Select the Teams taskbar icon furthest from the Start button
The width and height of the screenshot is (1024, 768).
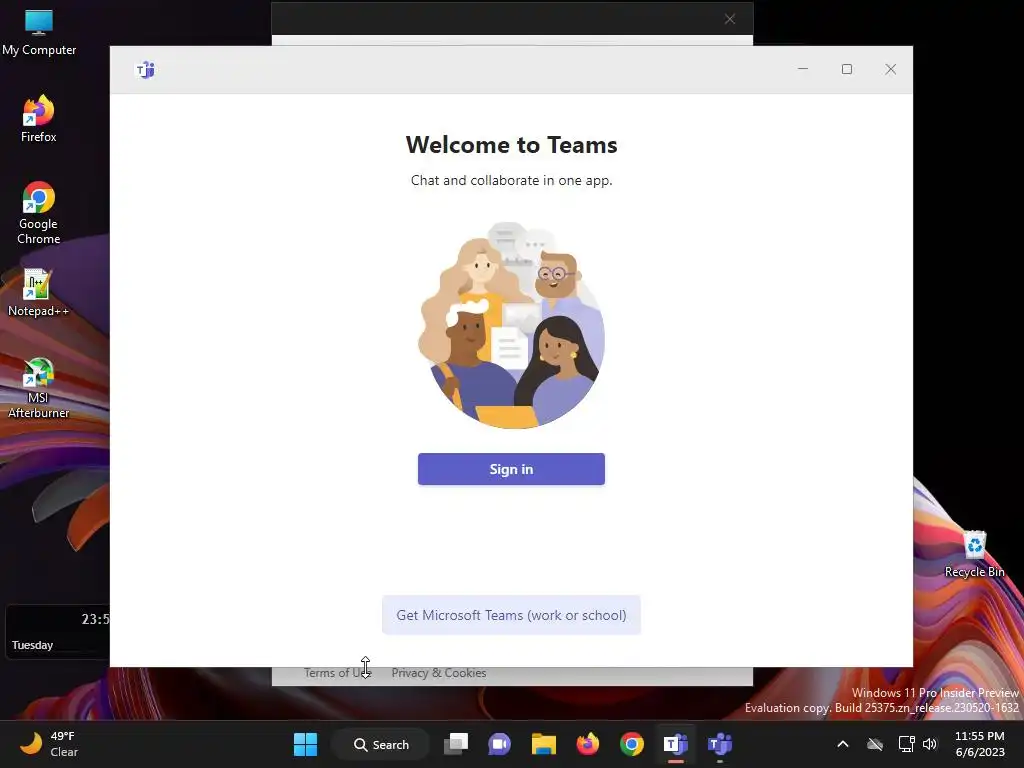[720, 744]
